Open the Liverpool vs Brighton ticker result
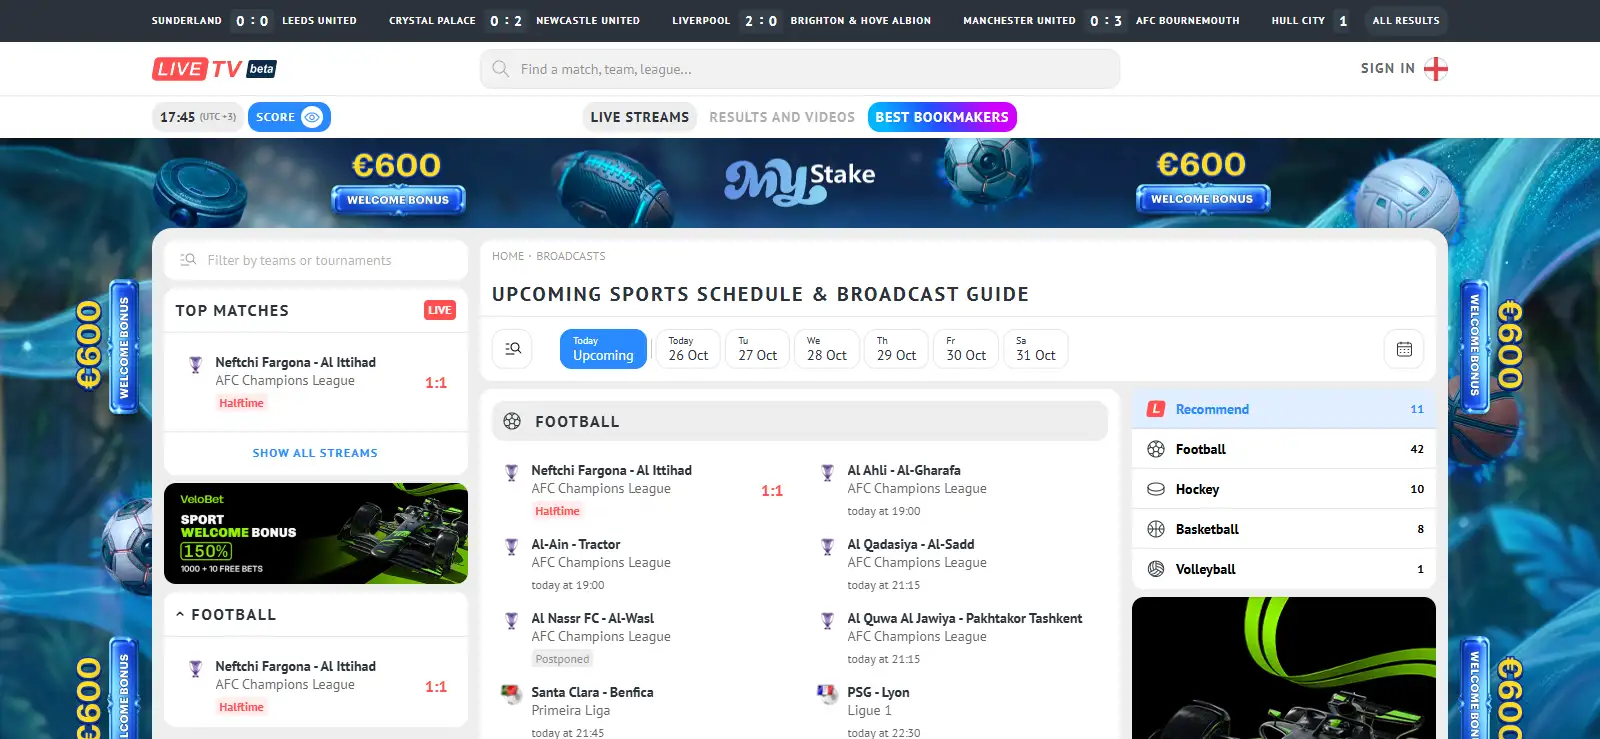Screen dimensions: 1600x739 coord(801,20)
